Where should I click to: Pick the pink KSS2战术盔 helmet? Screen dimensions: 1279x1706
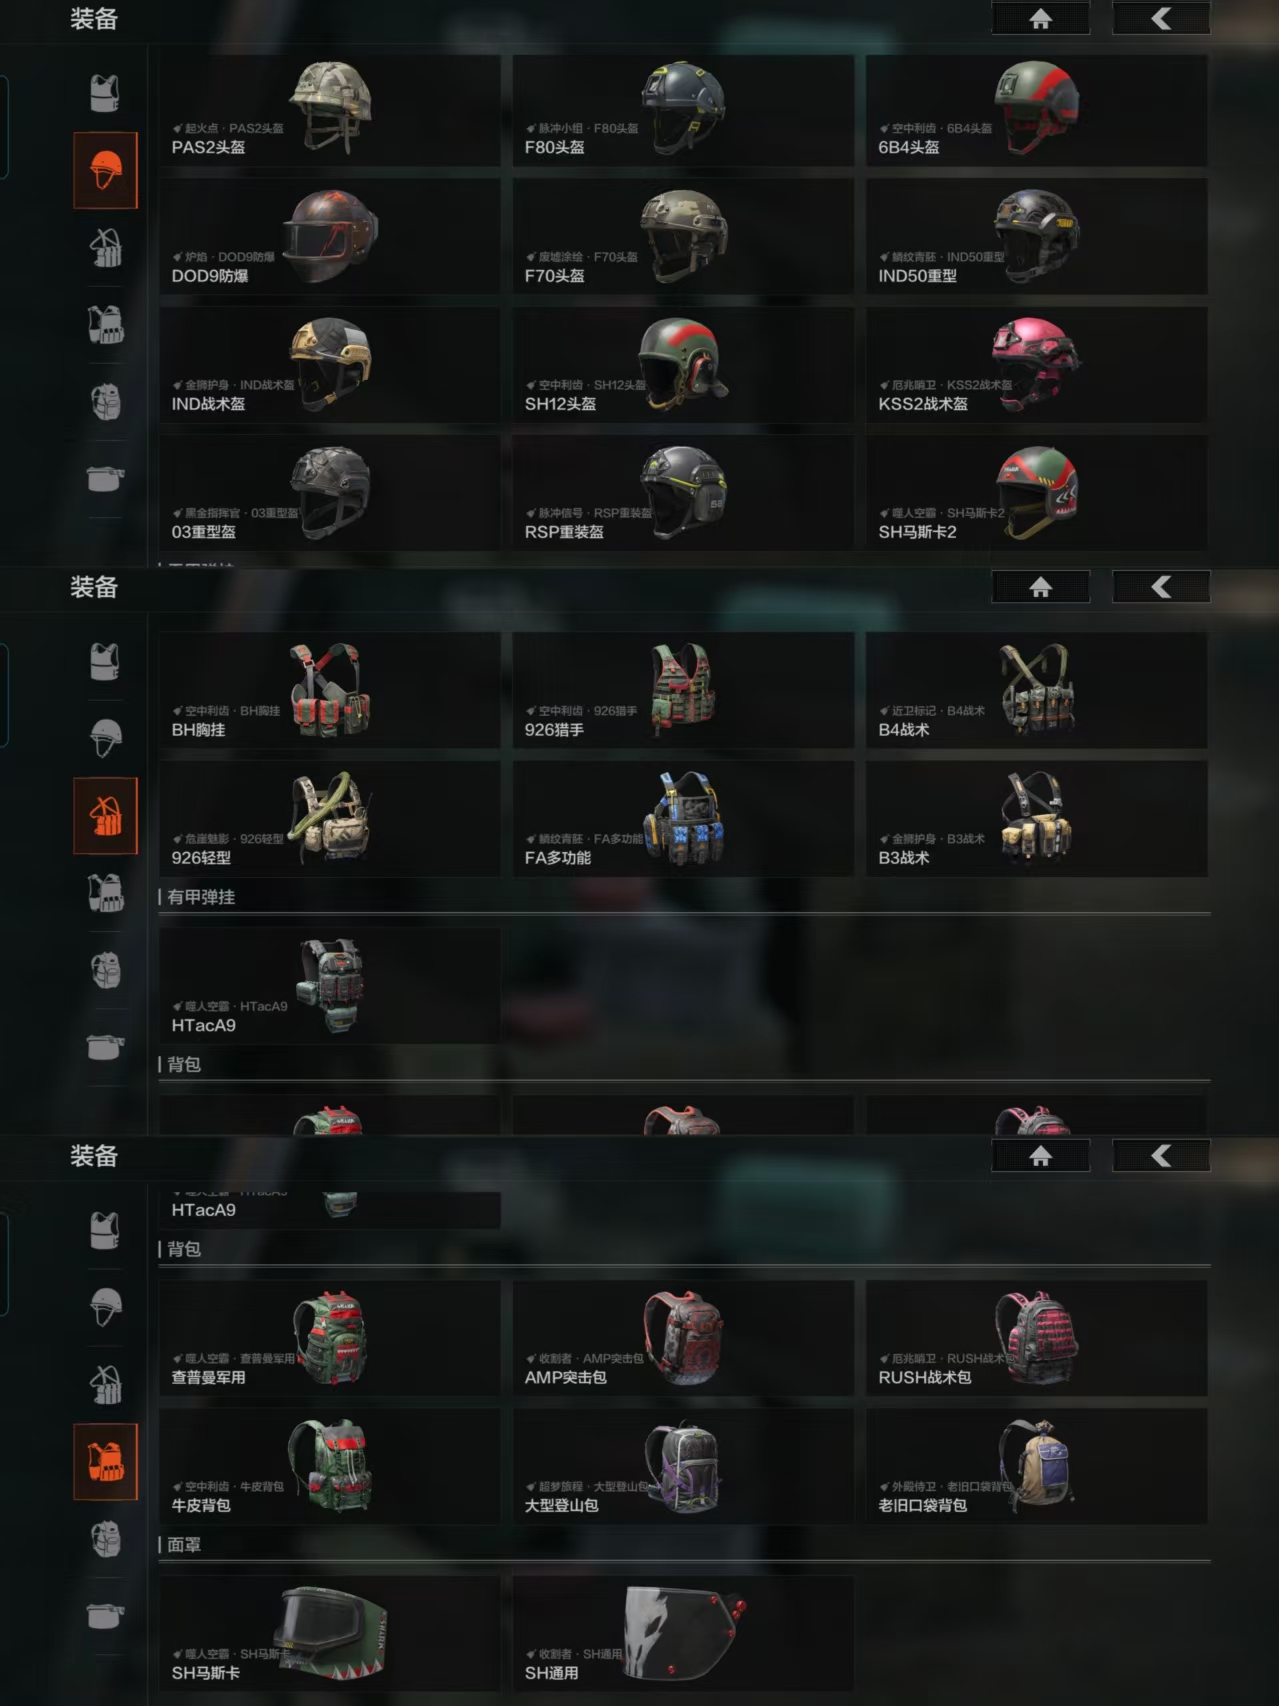[x=1036, y=365]
